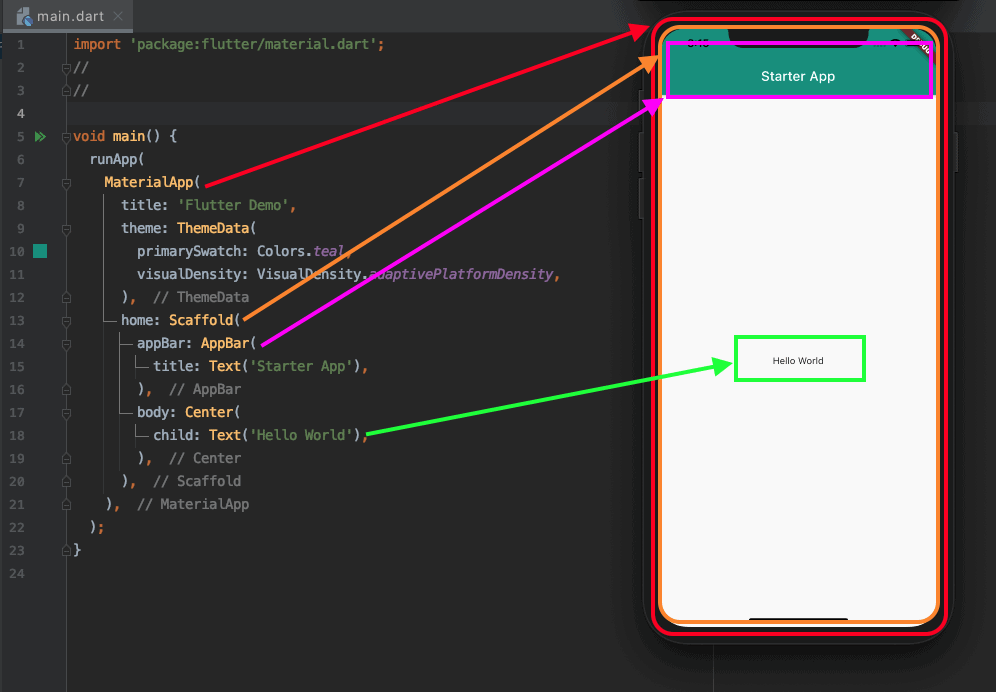The image size is (996, 692).
Task: Click the import keyword on line 1
Action: click(x=97, y=44)
